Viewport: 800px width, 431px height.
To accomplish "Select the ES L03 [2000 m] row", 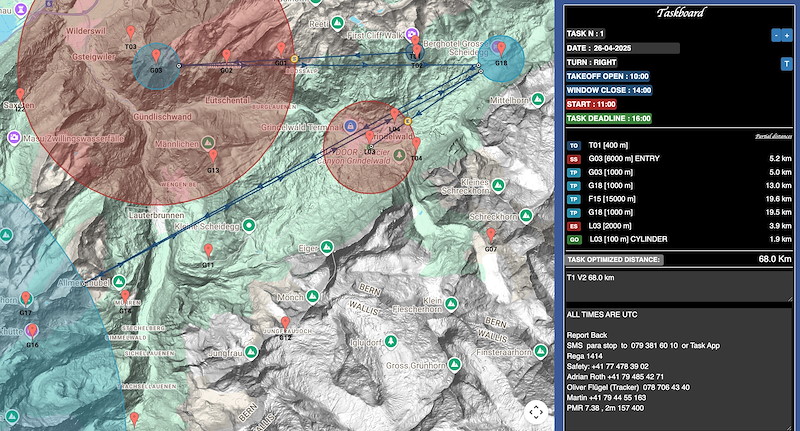I will click(x=679, y=226).
